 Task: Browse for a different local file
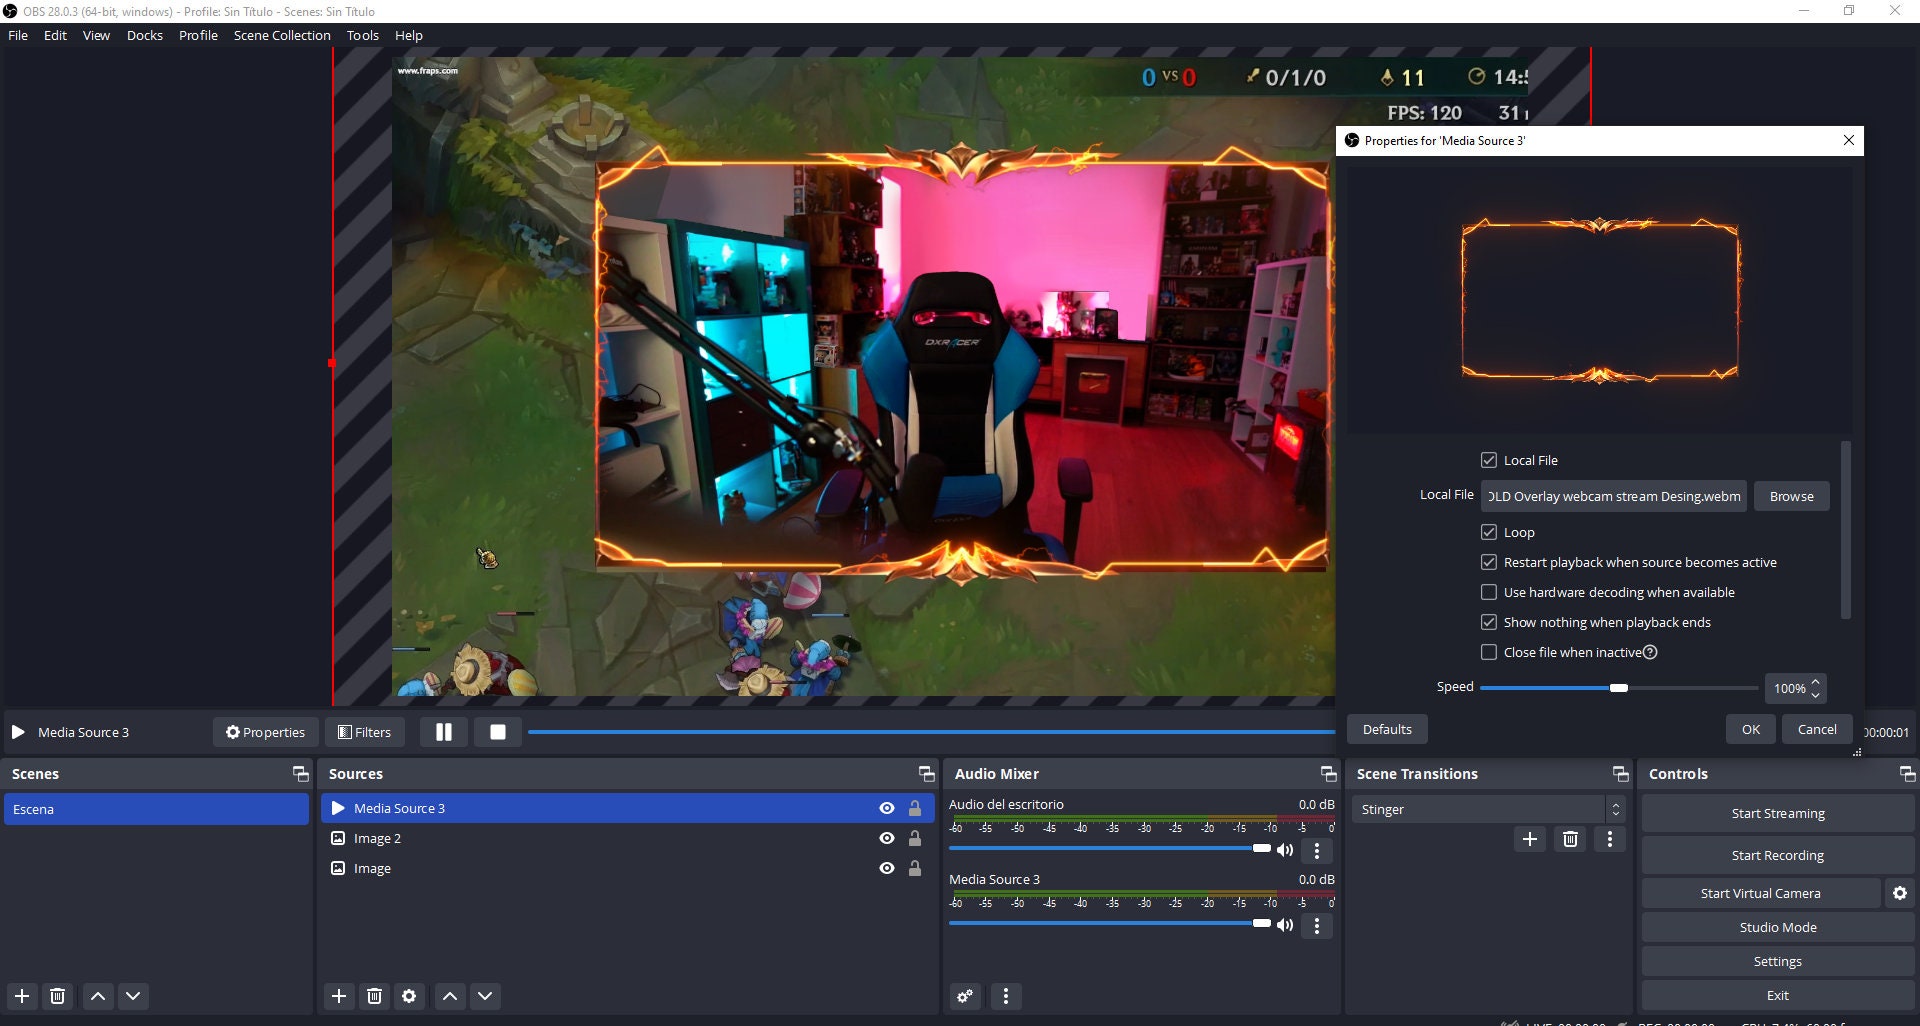[1790, 495]
